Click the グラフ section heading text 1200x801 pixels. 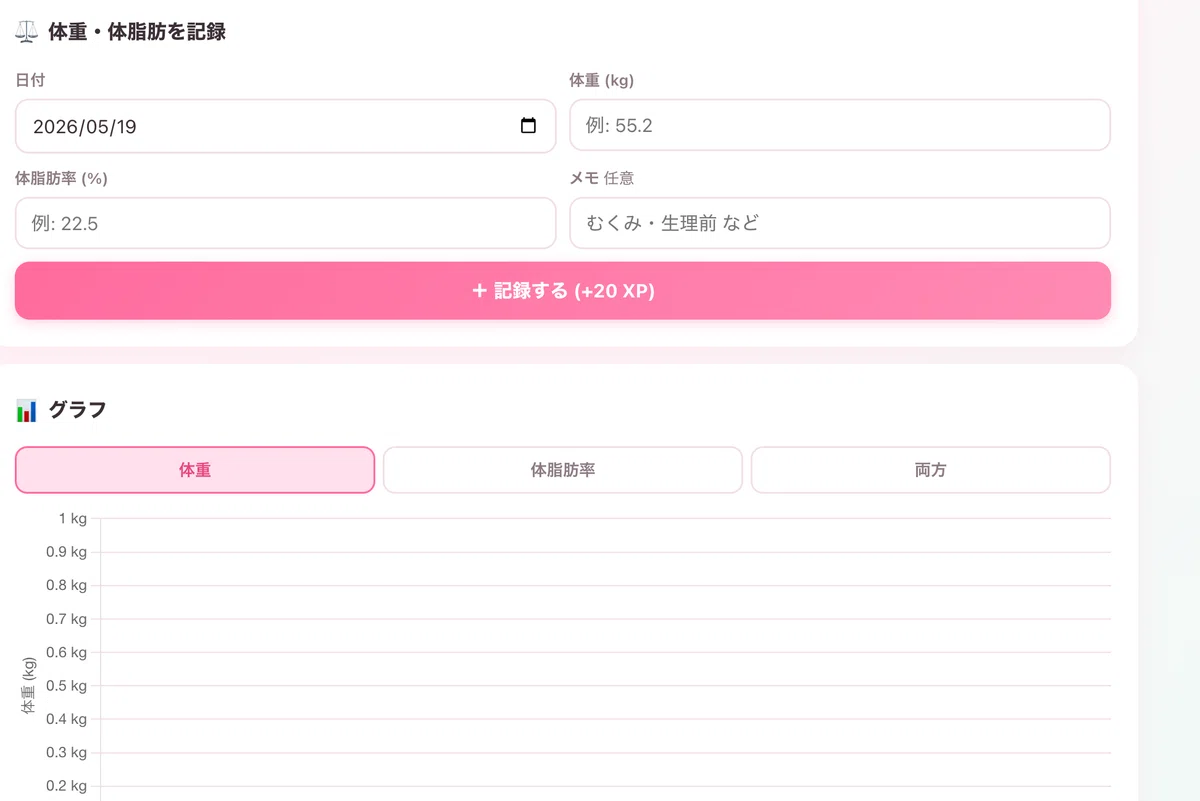[77, 410]
